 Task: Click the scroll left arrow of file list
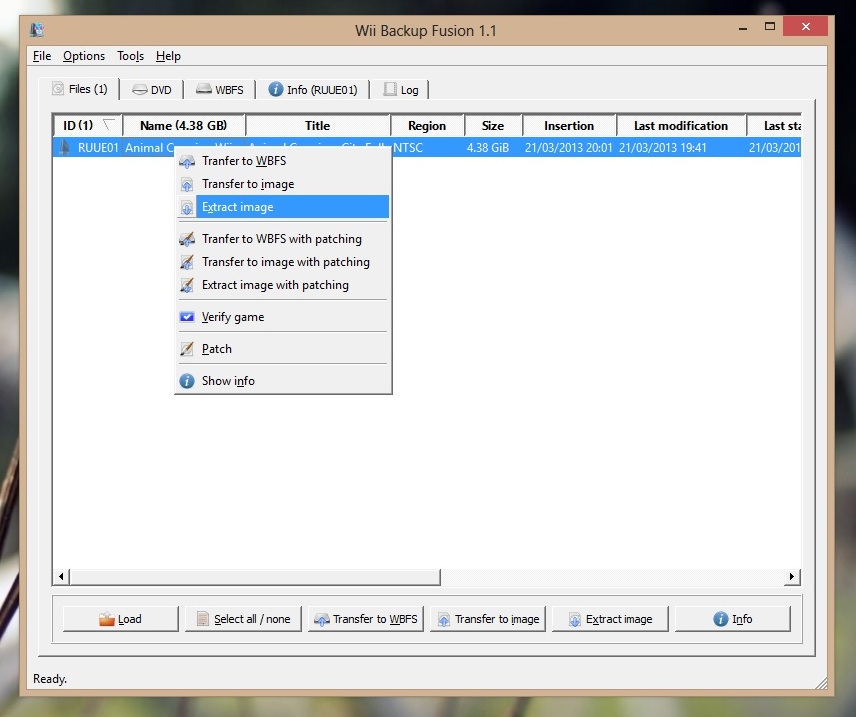(61, 577)
